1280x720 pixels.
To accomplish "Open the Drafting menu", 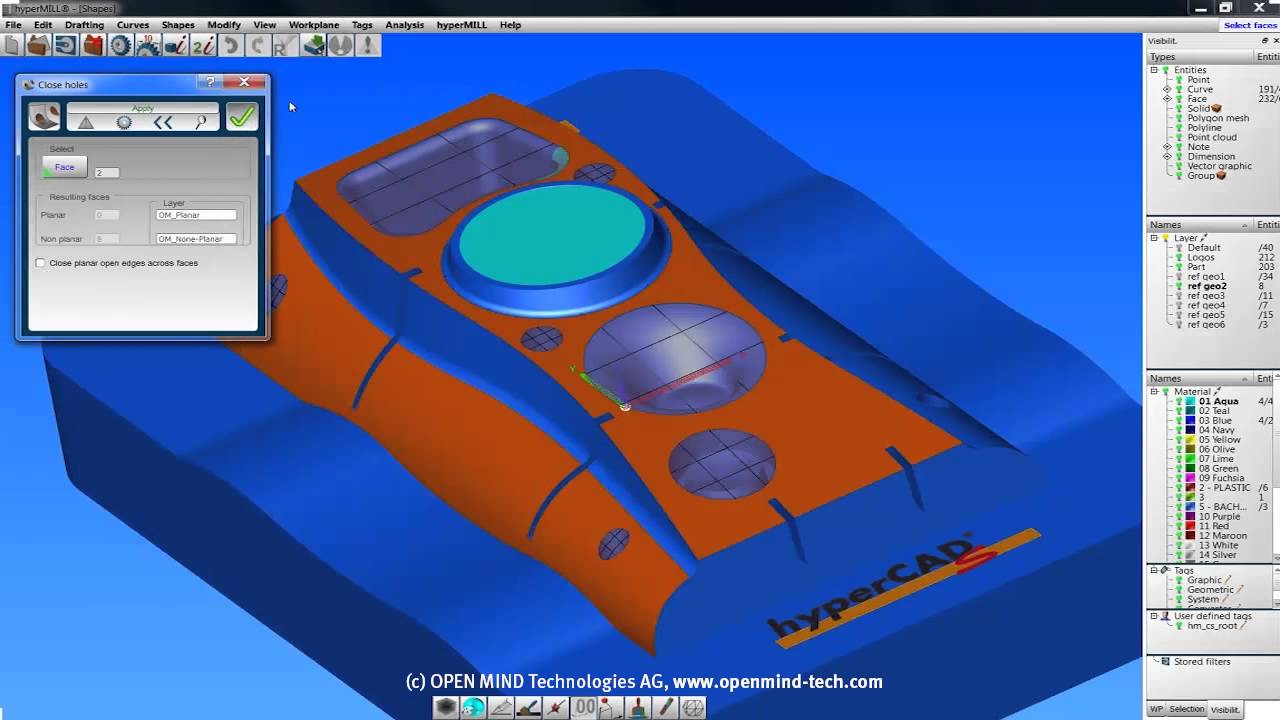I will [x=84, y=25].
